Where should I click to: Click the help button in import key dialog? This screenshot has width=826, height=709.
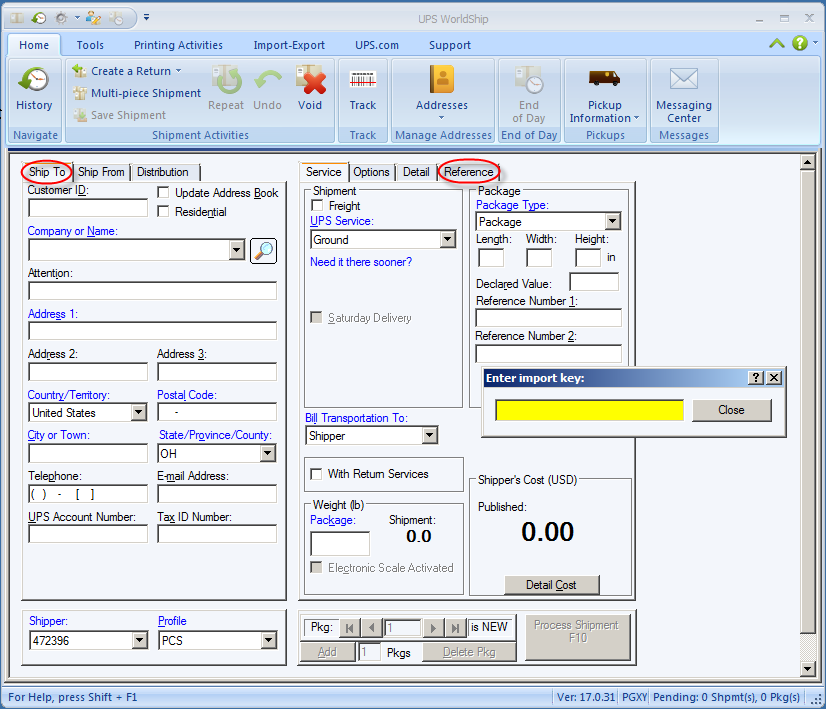pos(755,377)
